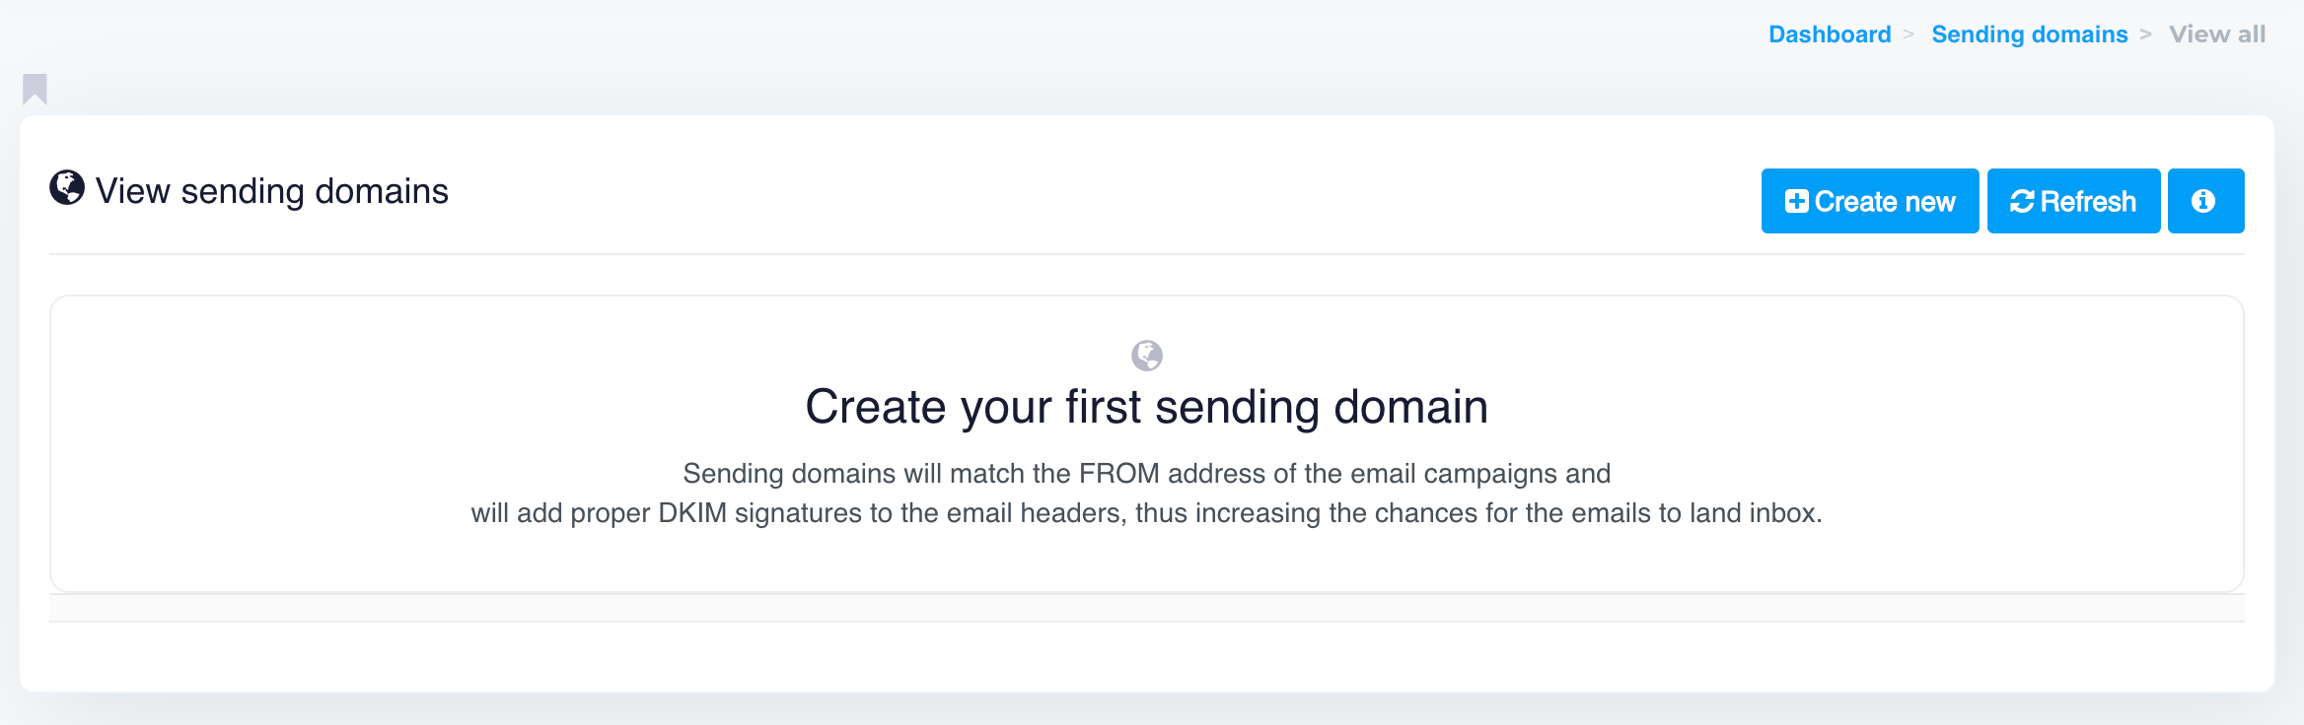The image size is (2304, 725).
Task: Click the globe icon beside the page title
Action: (67, 188)
